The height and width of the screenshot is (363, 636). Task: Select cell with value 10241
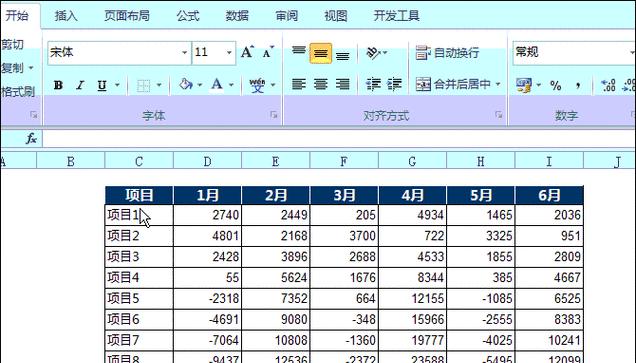click(x=549, y=340)
